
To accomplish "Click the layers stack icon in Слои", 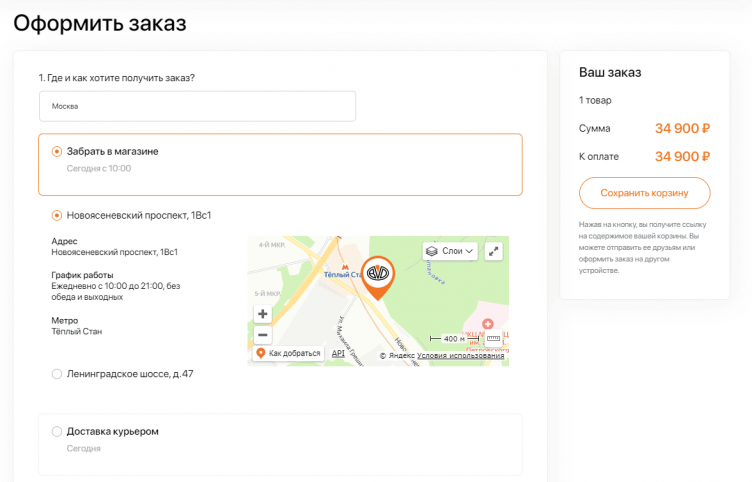I will click(x=432, y=251).
